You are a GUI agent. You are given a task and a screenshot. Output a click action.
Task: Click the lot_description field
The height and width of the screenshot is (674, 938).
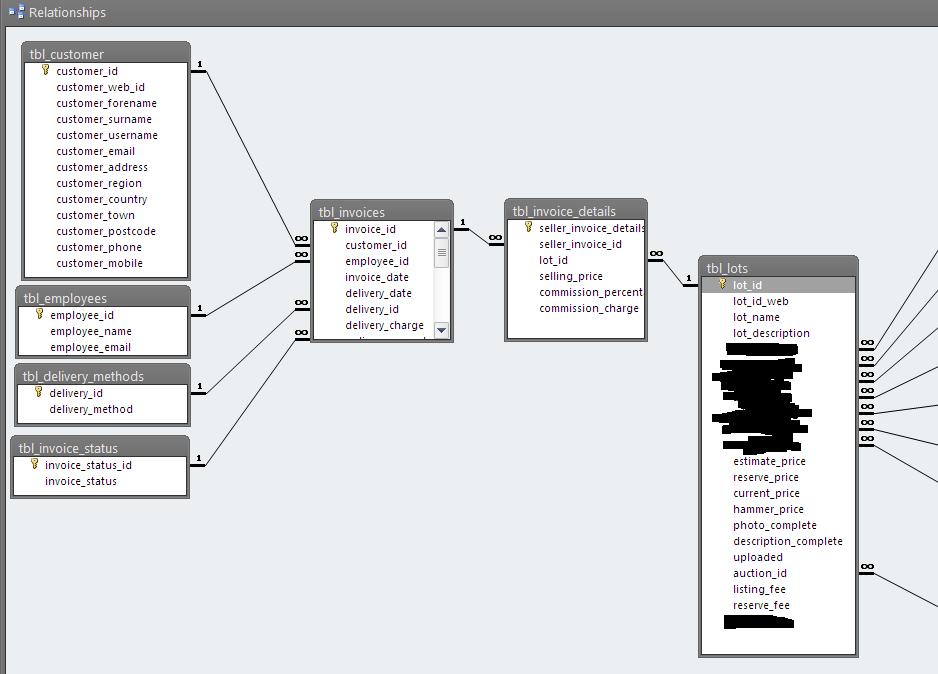771,333
